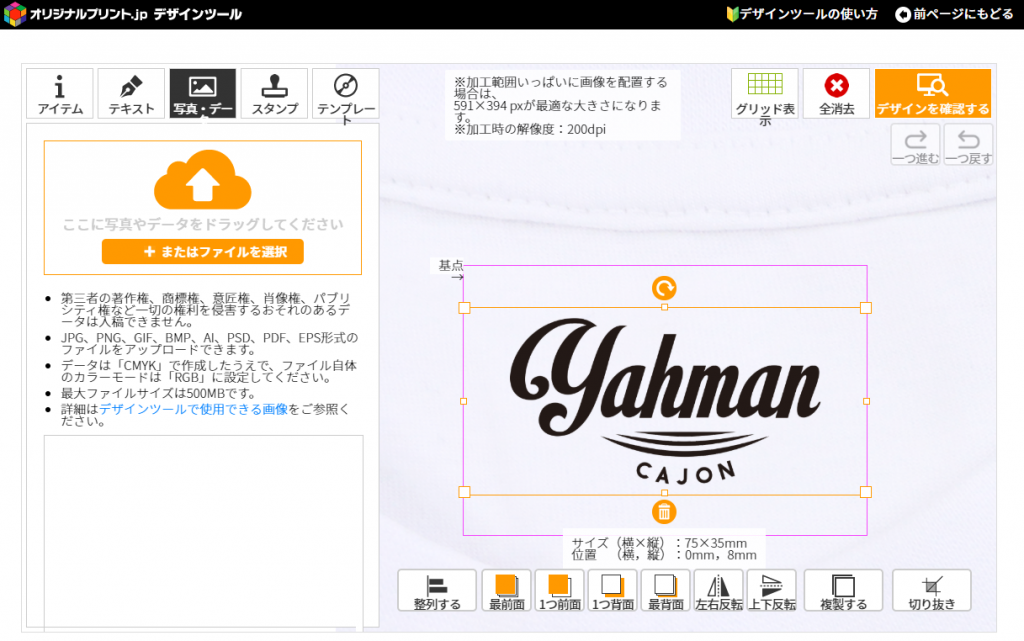Click 1つ背面 send-backward button
Image resolution: width=1024 pixels, height=641 pixels.
(613, 591)
